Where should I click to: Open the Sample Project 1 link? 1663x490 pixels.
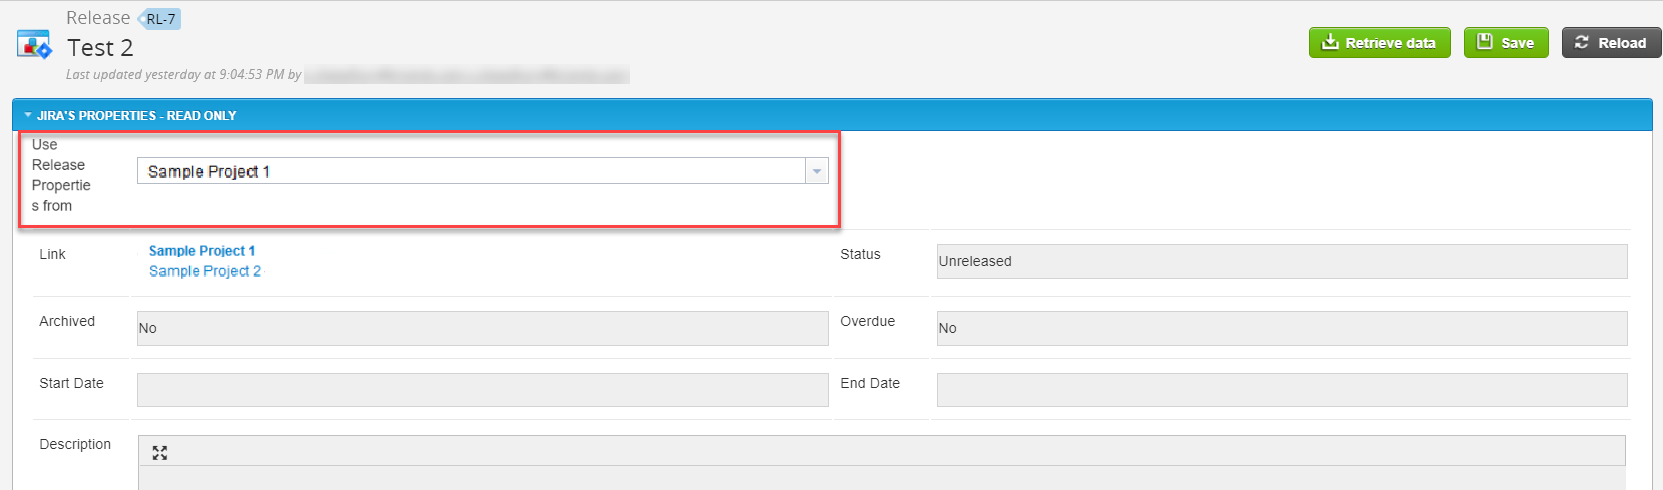click(x=202, y=251)
